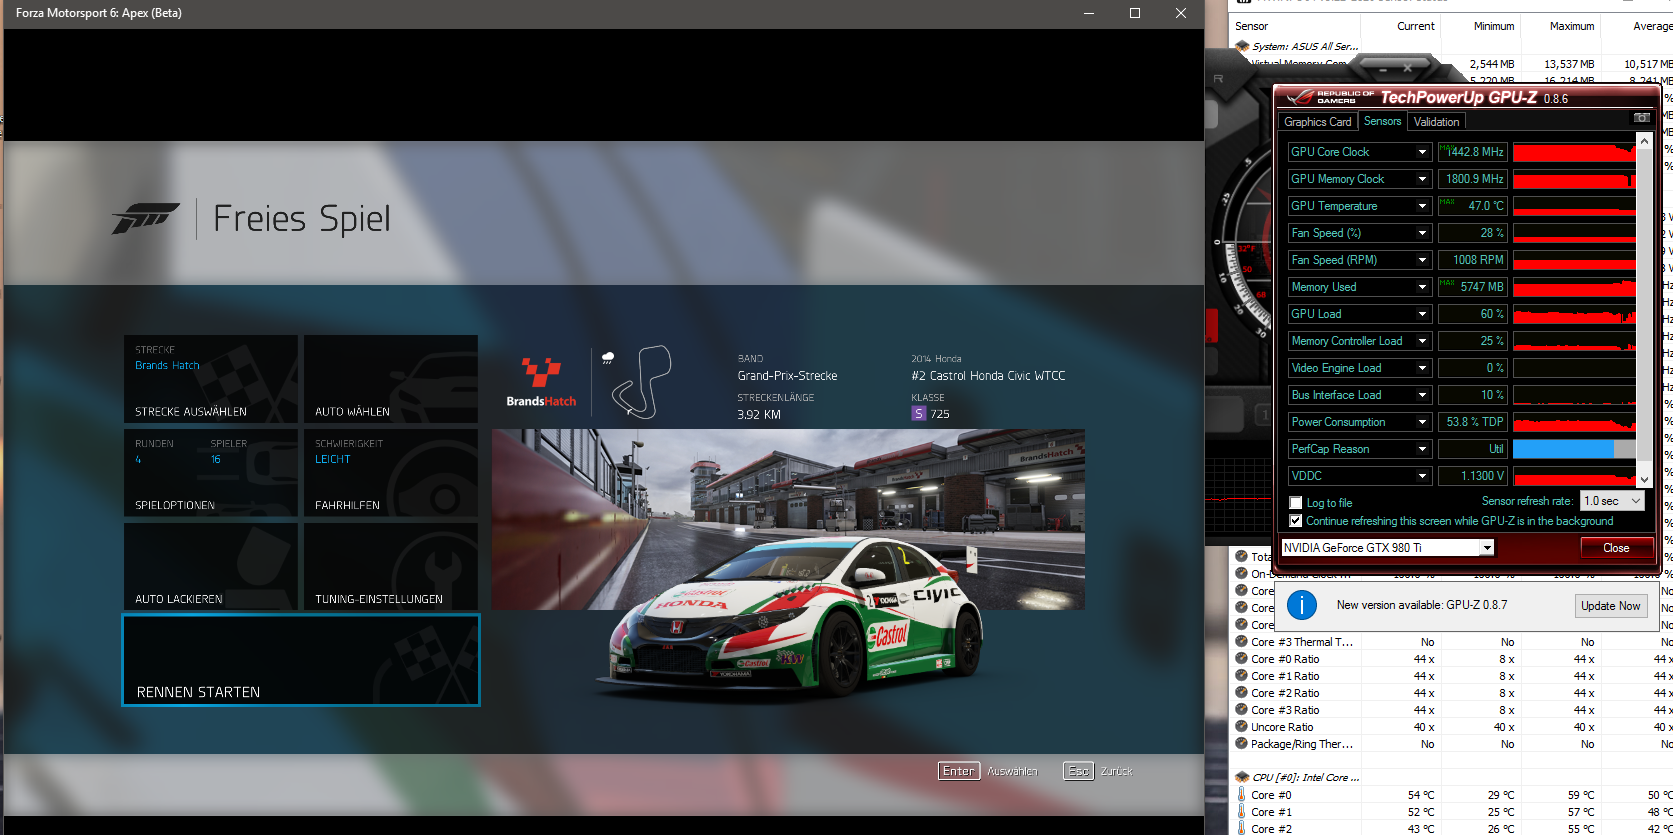1673x835 pixels.
Task: Click the gauge icon for Core #1 Ratio
Action: point(1241,676)
